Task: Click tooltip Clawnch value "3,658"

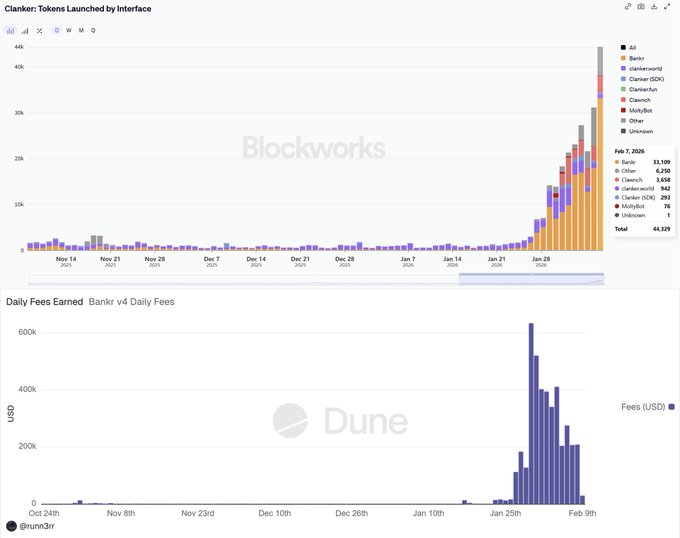Action: coord(663,180)
